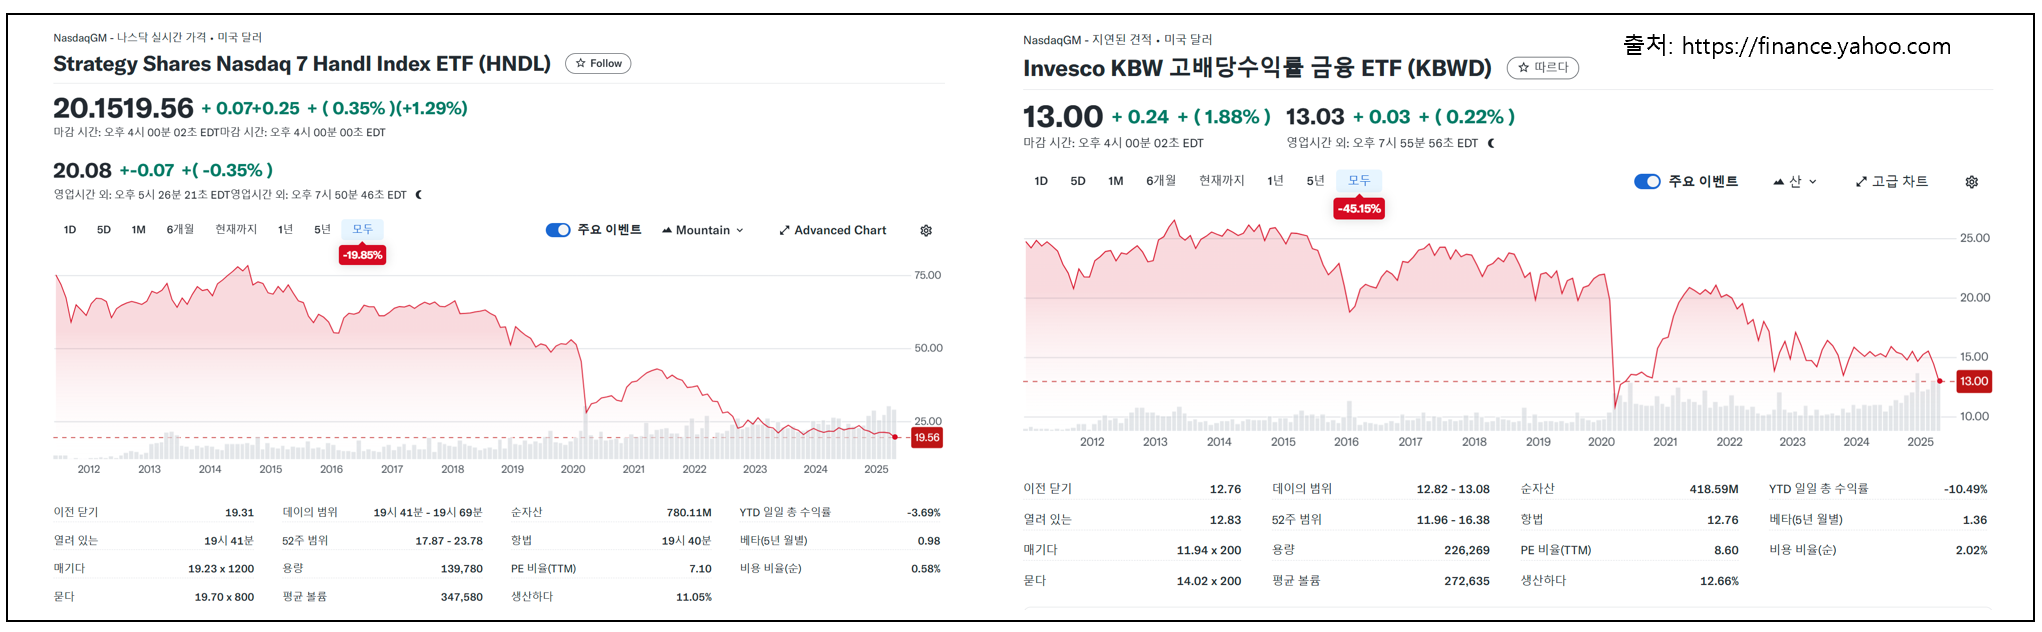The height and width of the screenshot is (632, 2042).
Task: Click HNDL beta value 0.98
Action: (x=929, y=541)
